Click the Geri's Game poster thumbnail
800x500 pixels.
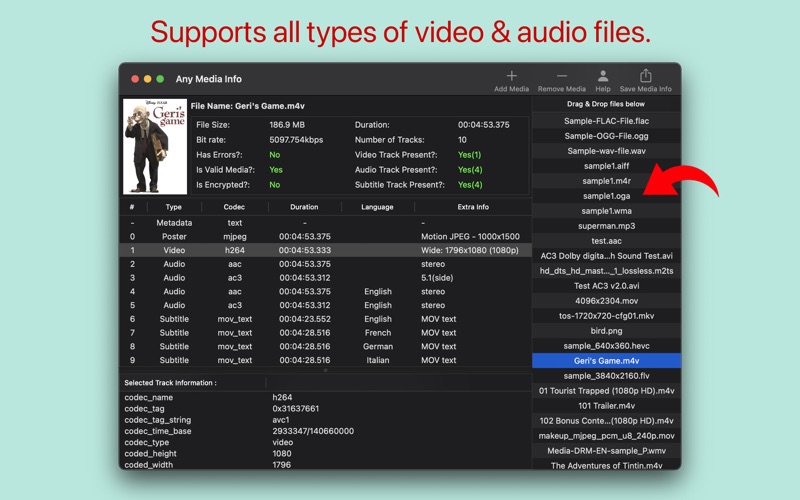155,146
